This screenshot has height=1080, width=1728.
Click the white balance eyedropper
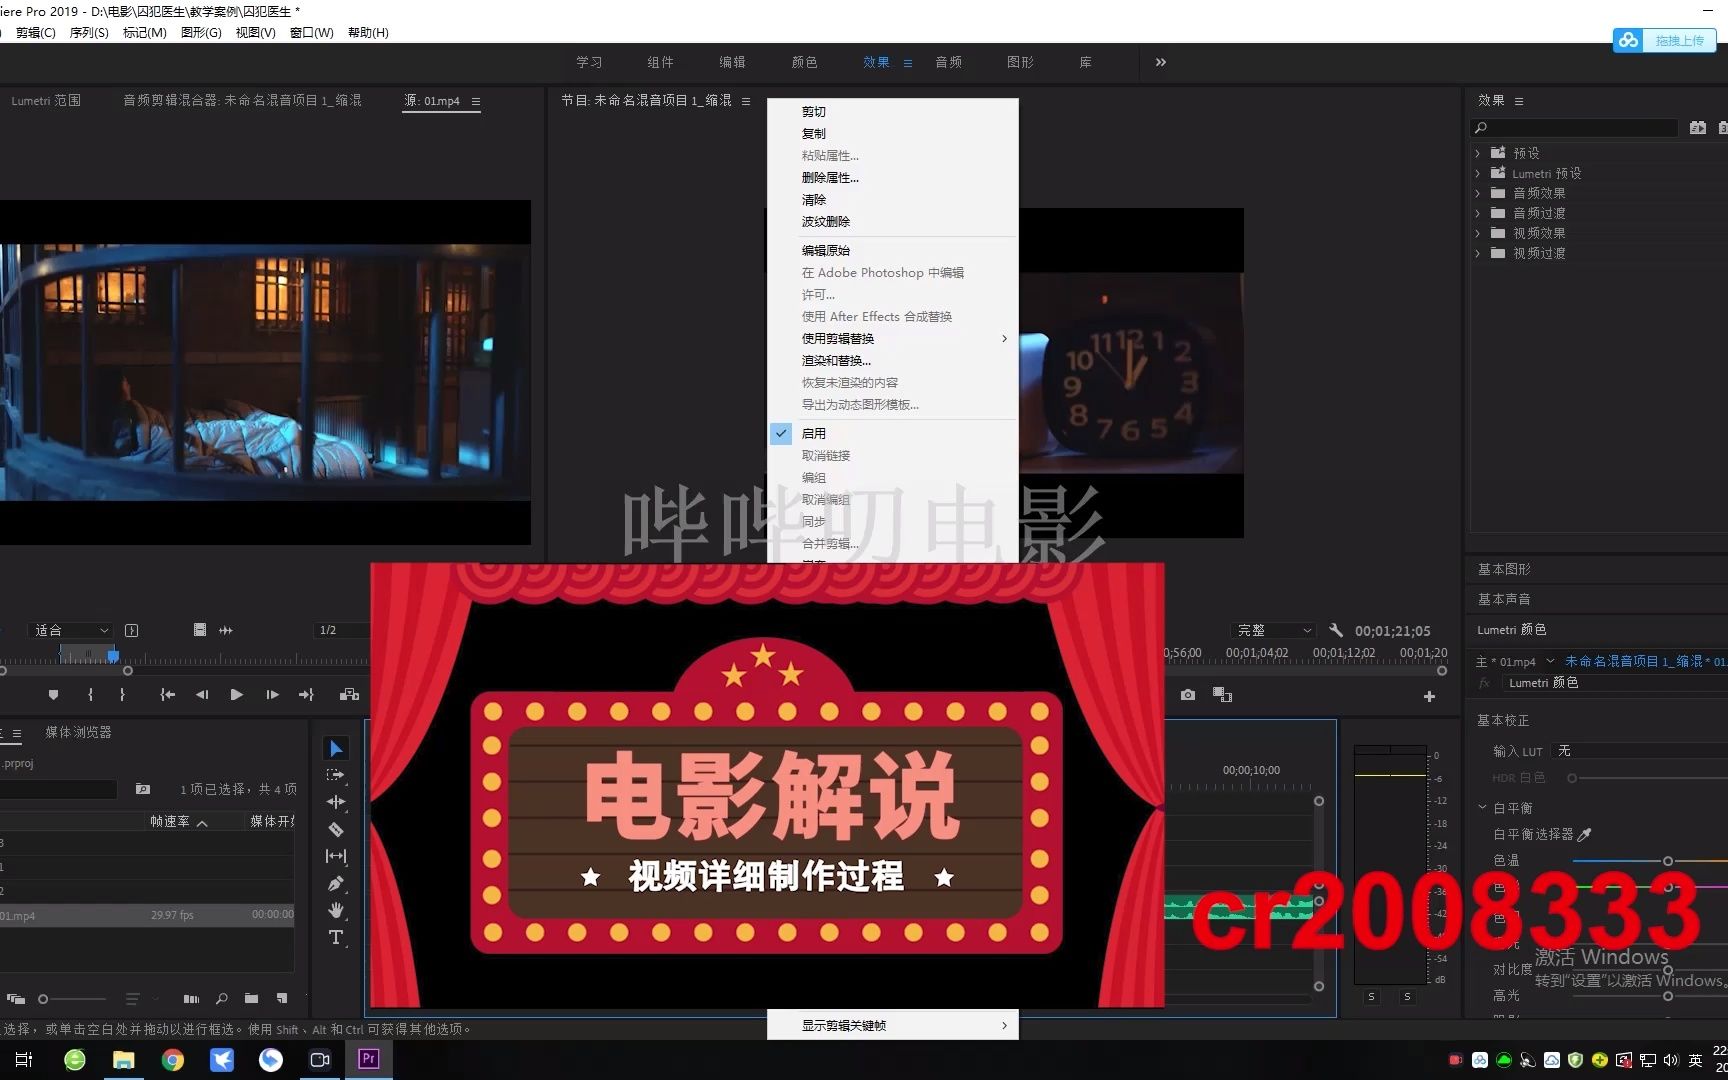1584,834
